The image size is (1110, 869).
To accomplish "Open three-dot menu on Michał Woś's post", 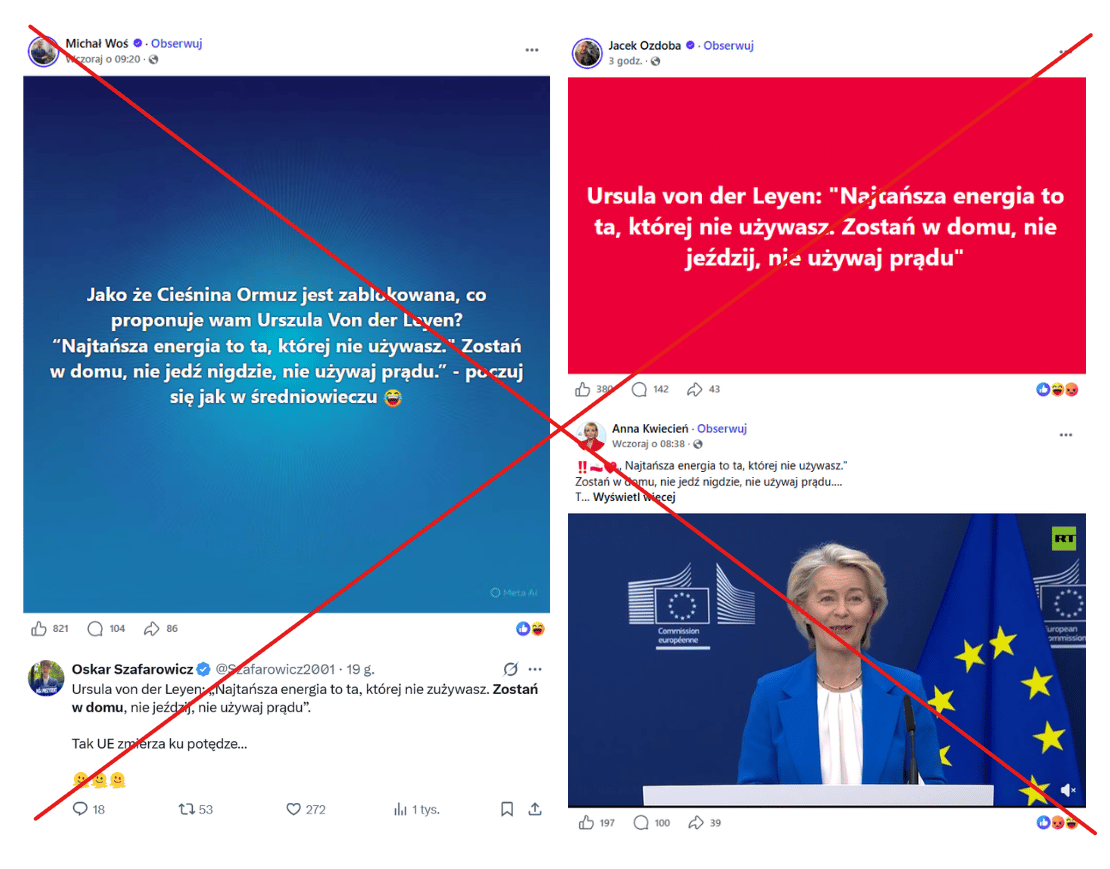I will (x=532, y=50).
